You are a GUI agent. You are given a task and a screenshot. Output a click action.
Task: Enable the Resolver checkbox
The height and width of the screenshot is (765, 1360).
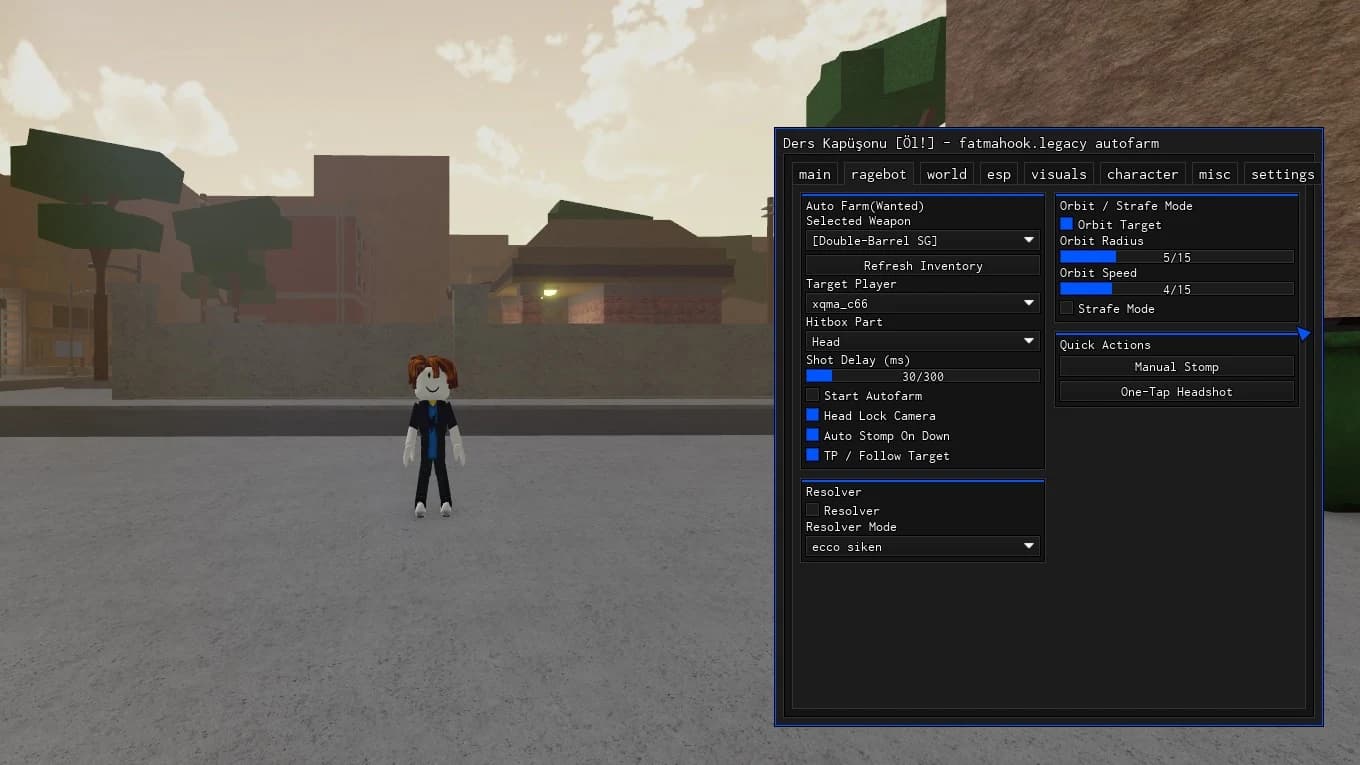812,510
